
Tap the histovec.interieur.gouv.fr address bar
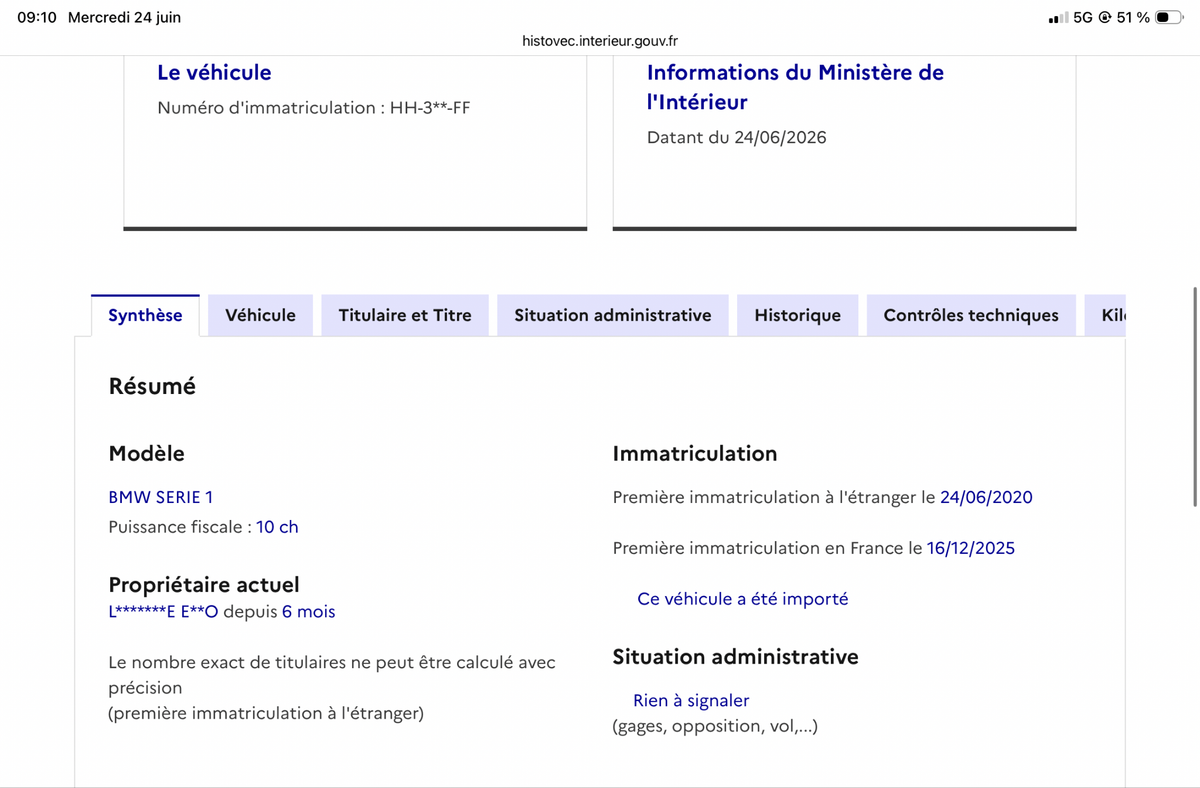tap(600, 41)
